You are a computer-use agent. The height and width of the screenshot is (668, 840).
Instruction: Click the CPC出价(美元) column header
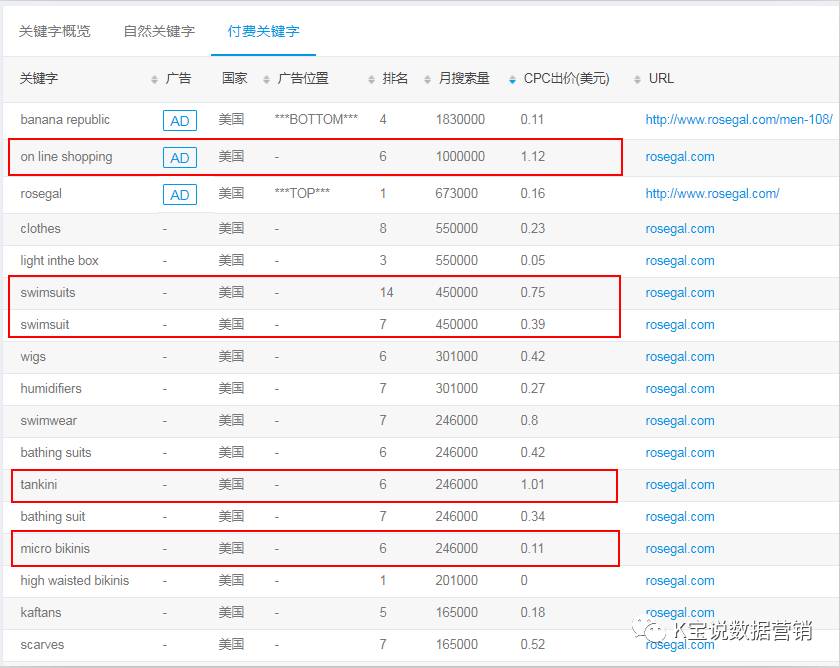(x=567, y=79)
